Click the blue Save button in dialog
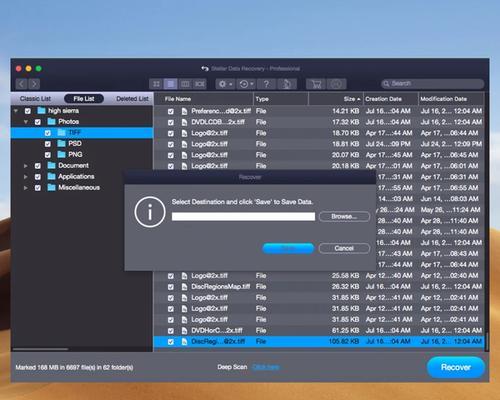This screenshot has height=400, width=500. pos(288,248)
